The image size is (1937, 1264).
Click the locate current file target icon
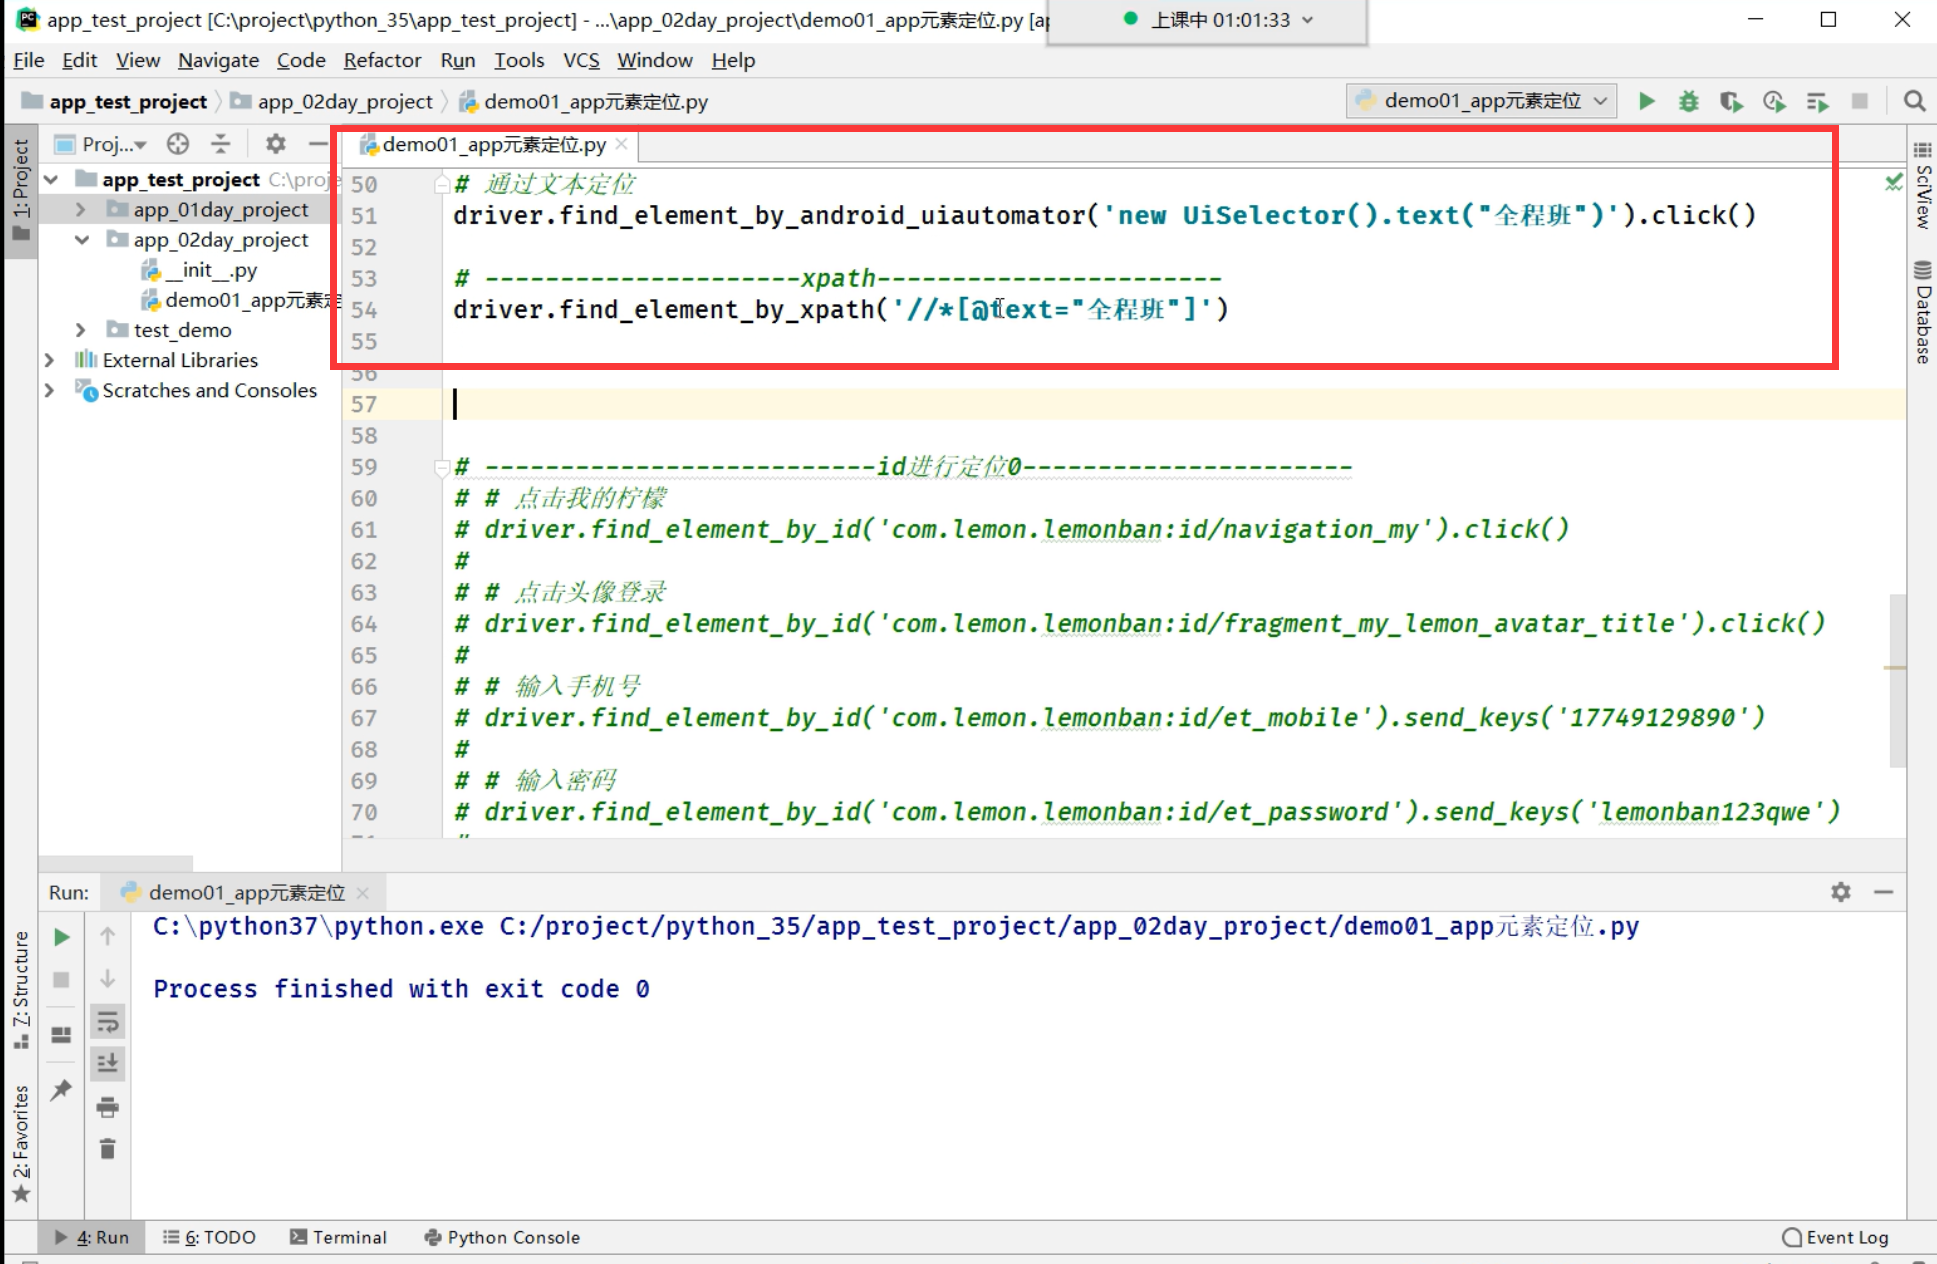click(x=178, y=144)
